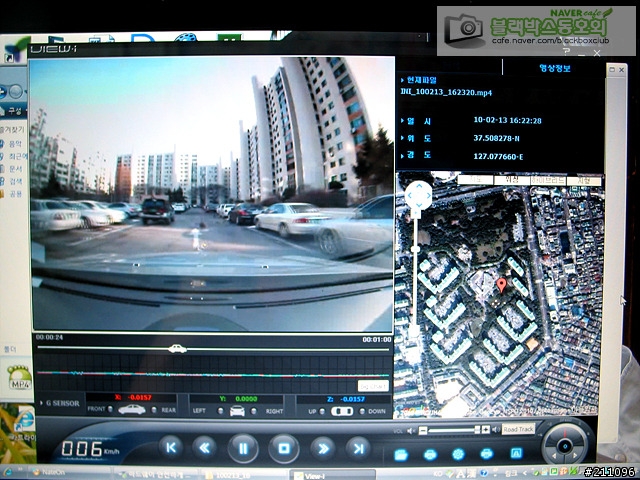Expand the 현재파일 arrow

[x=402, y=80]
